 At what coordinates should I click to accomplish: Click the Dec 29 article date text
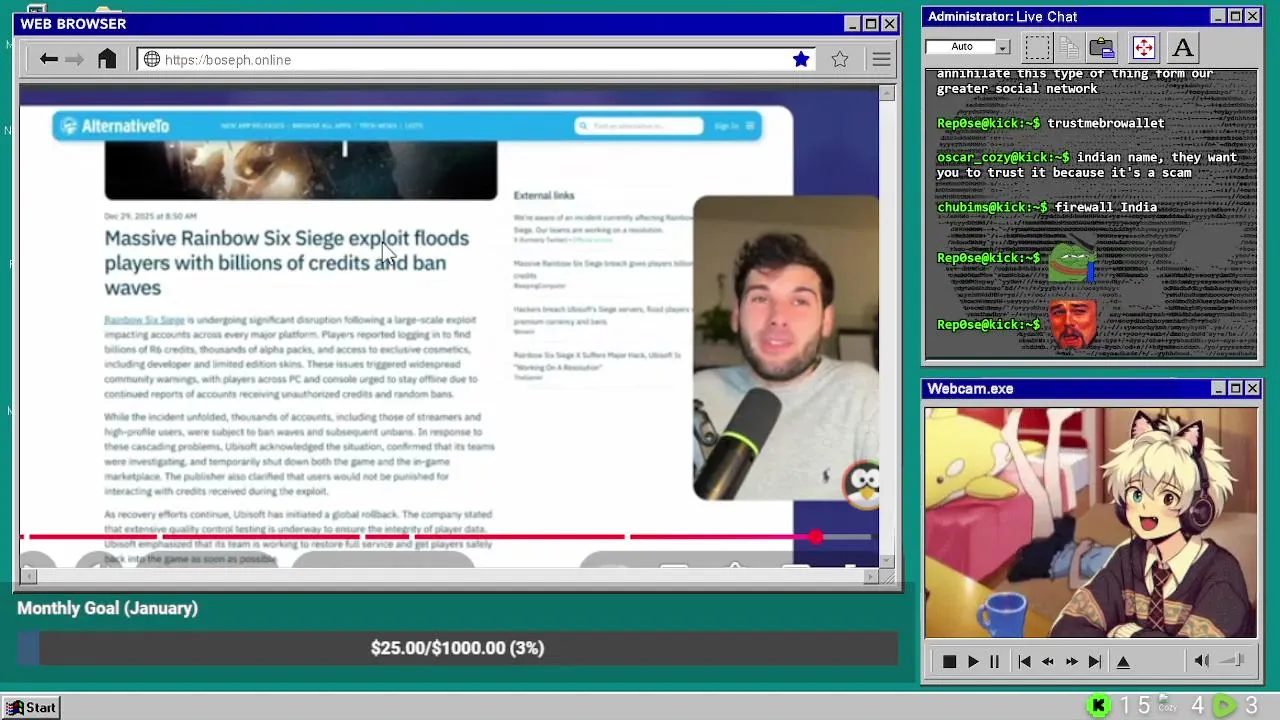click(x=150, y=216)
